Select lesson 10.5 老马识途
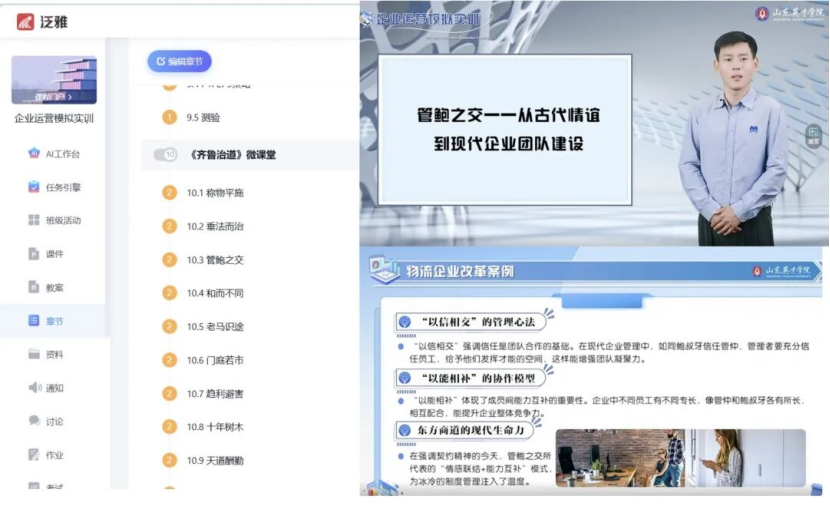830x507 pixels. click(214, 327)
